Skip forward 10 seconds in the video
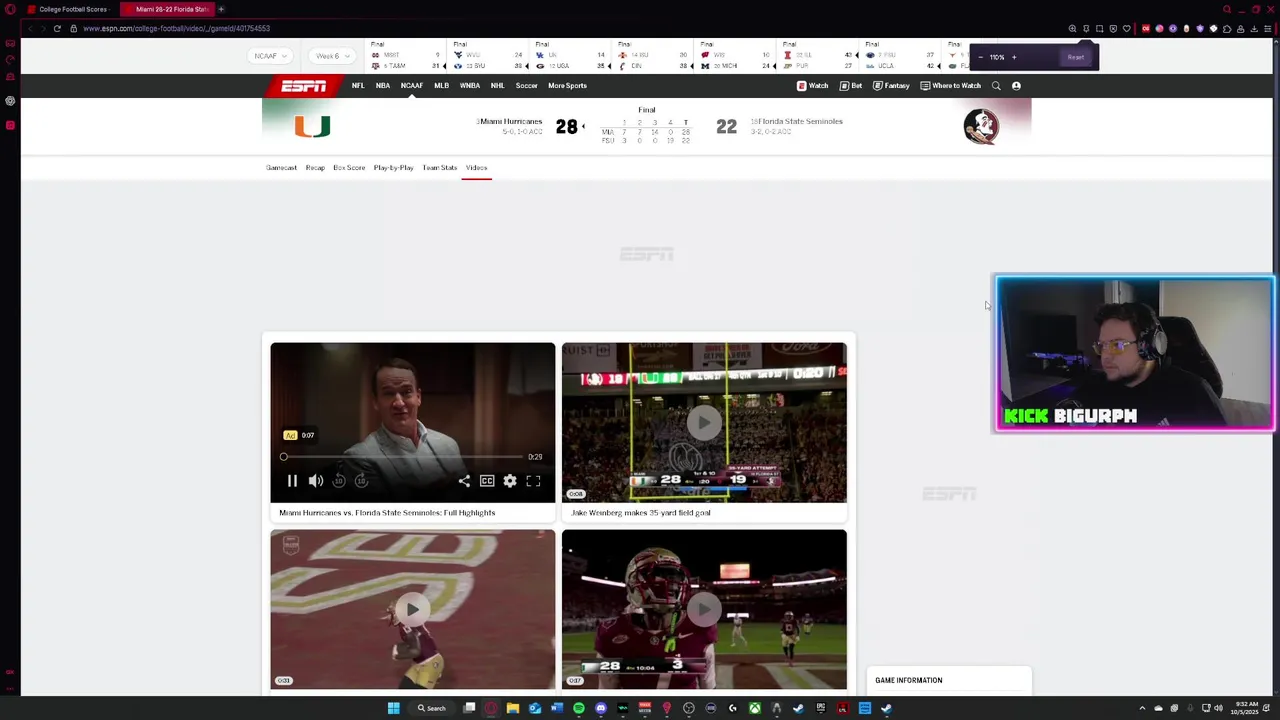 coord(361,481)
